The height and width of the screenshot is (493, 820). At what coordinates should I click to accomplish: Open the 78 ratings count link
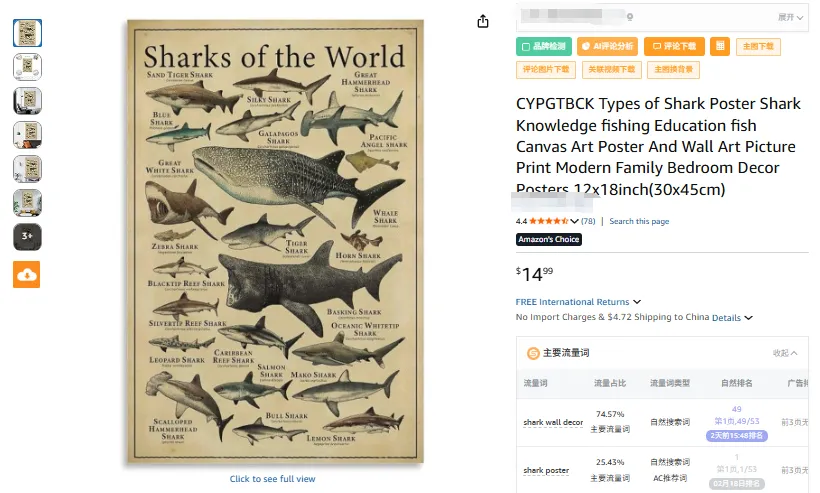click(588, 221)
